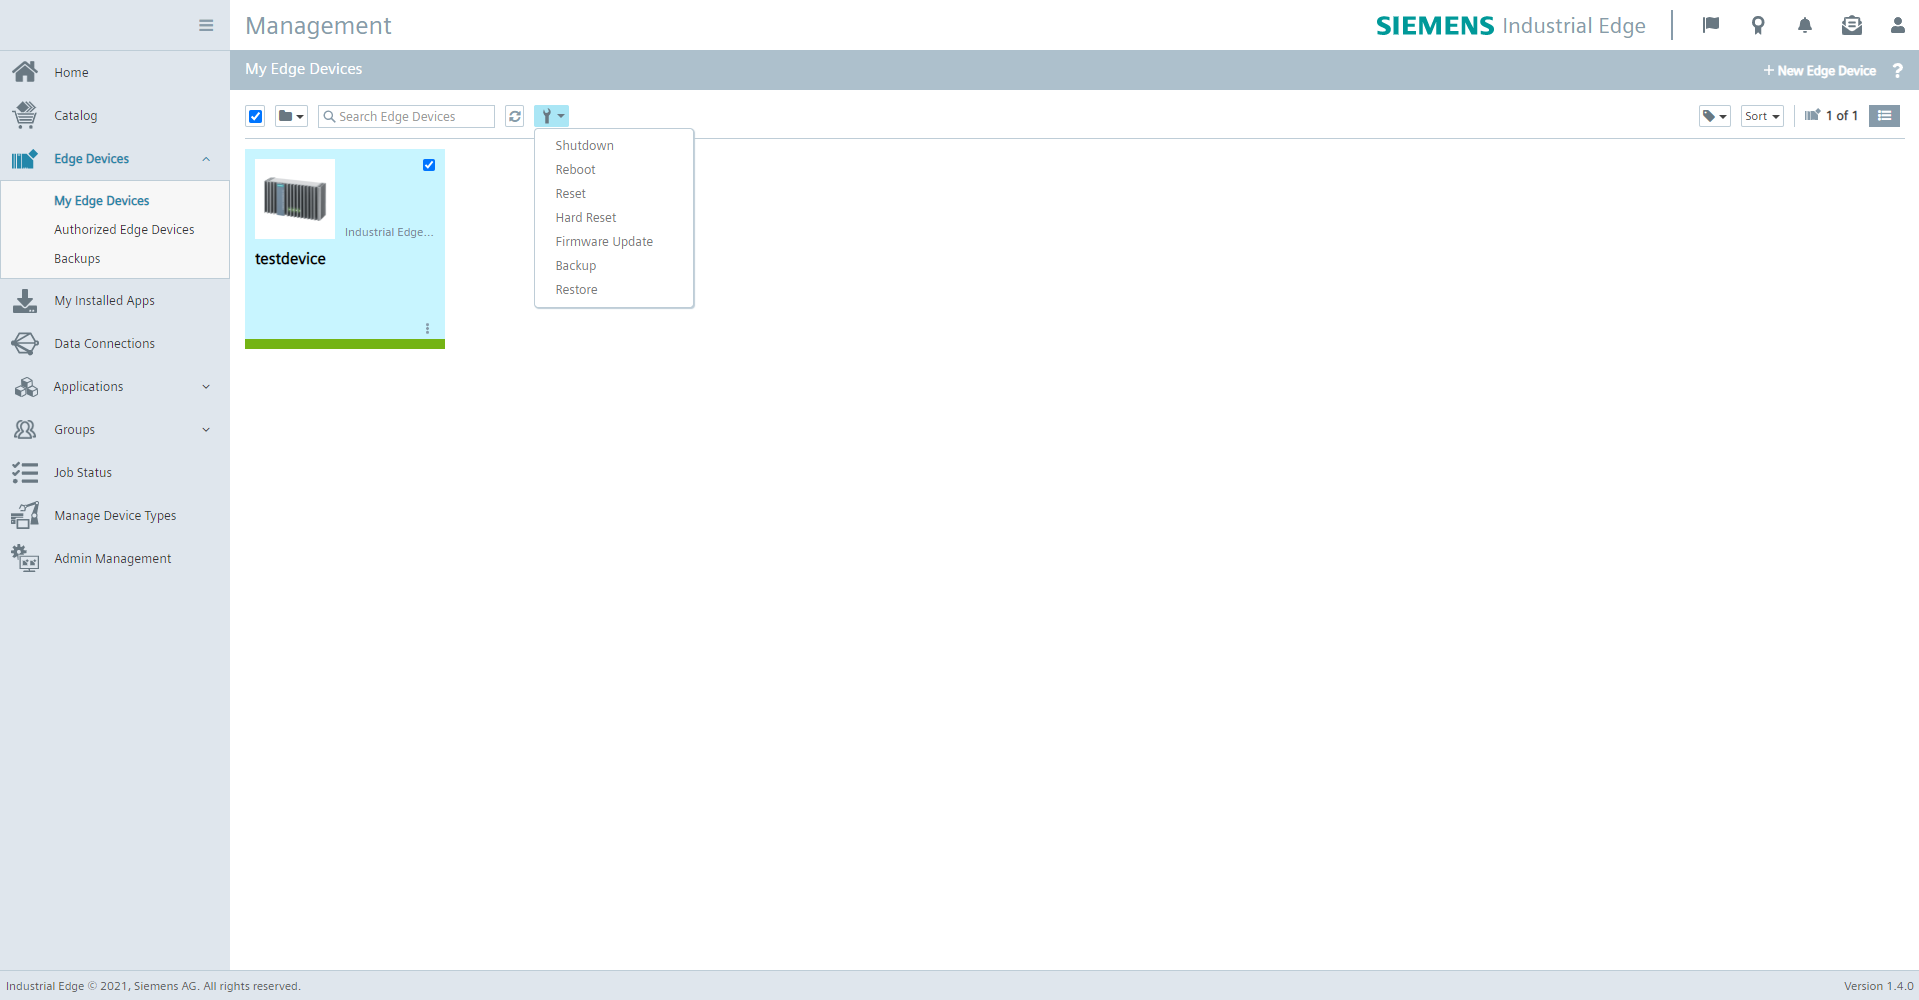Image resolution: width=1919 pixels, height=1000 pixels.
Task: Select Firmware Update from the menu
Action: [x=604, y=242]
